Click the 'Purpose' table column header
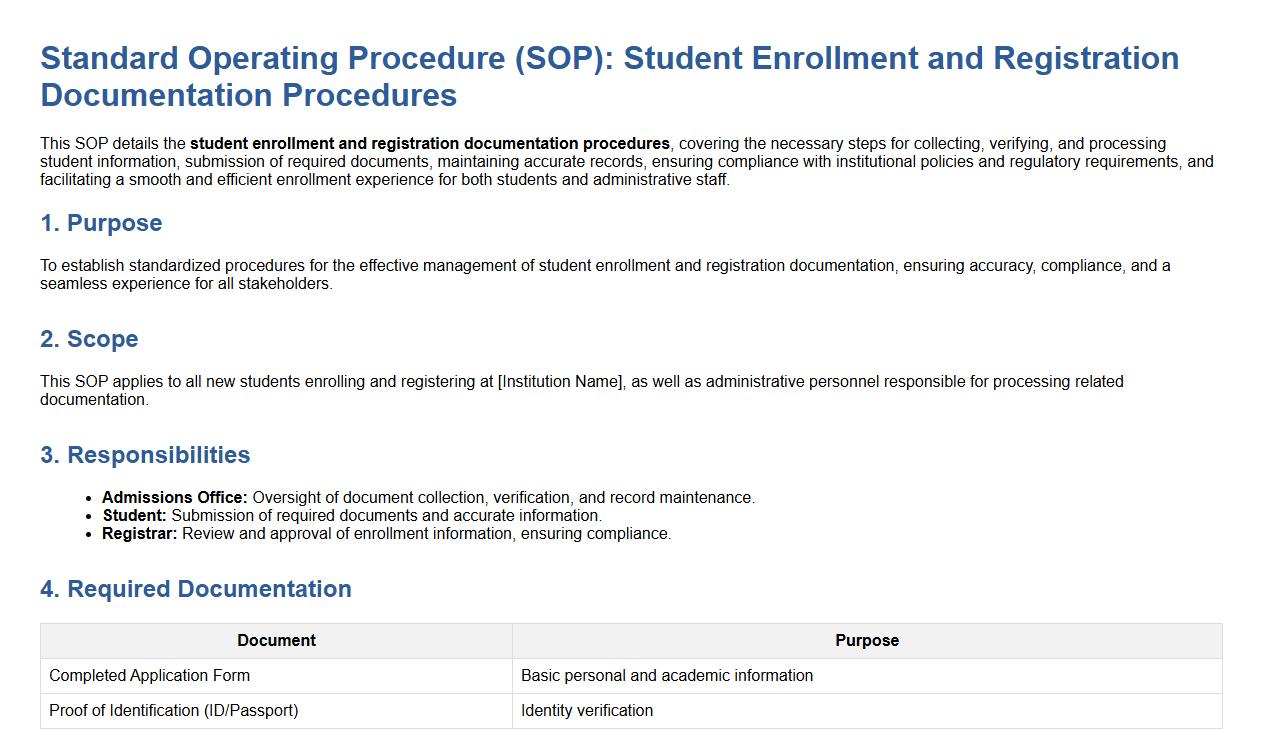1263x729 pixels. (866, 641)
